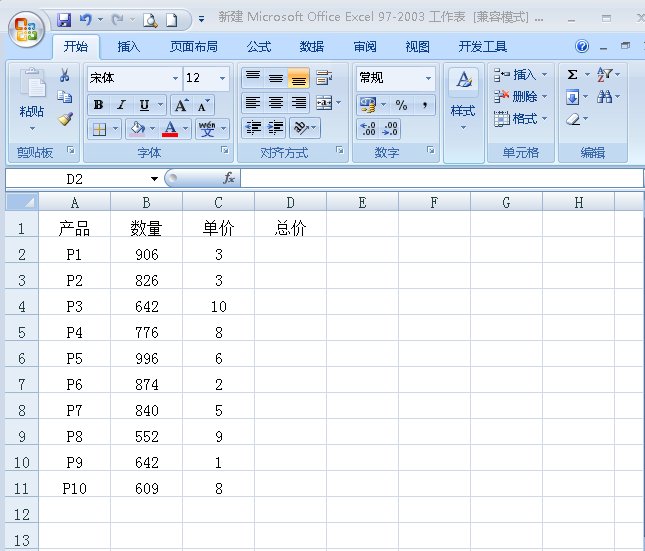Screen dimensions: 645x551
Task: Click the Cut scissors icon
Action: [65, 76]
